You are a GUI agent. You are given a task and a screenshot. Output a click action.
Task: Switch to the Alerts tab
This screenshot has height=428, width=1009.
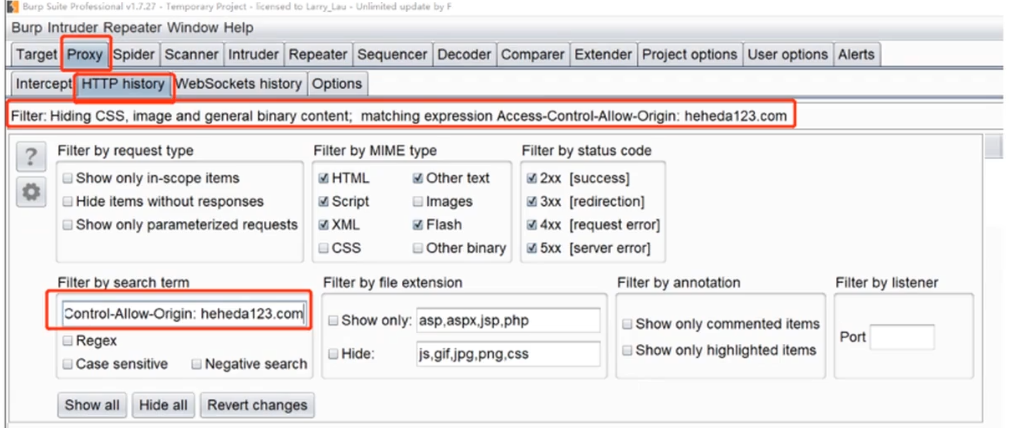856,55
